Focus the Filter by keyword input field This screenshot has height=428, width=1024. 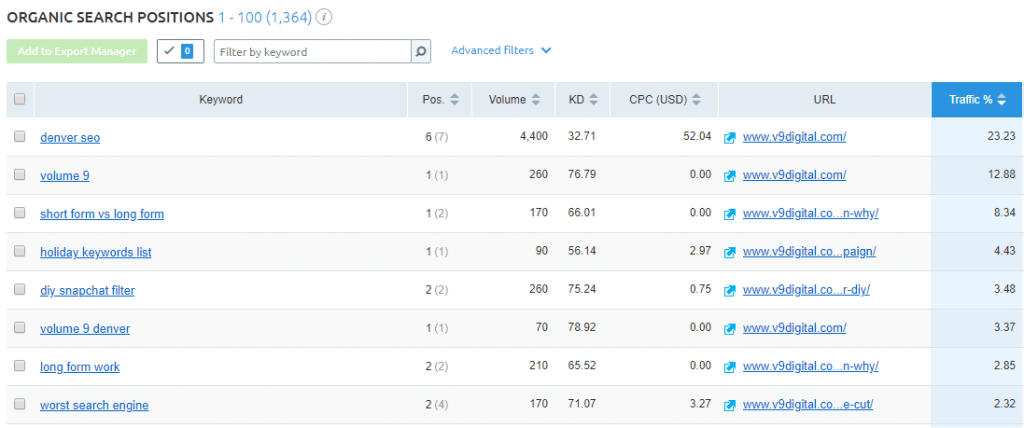click(312, 51)
